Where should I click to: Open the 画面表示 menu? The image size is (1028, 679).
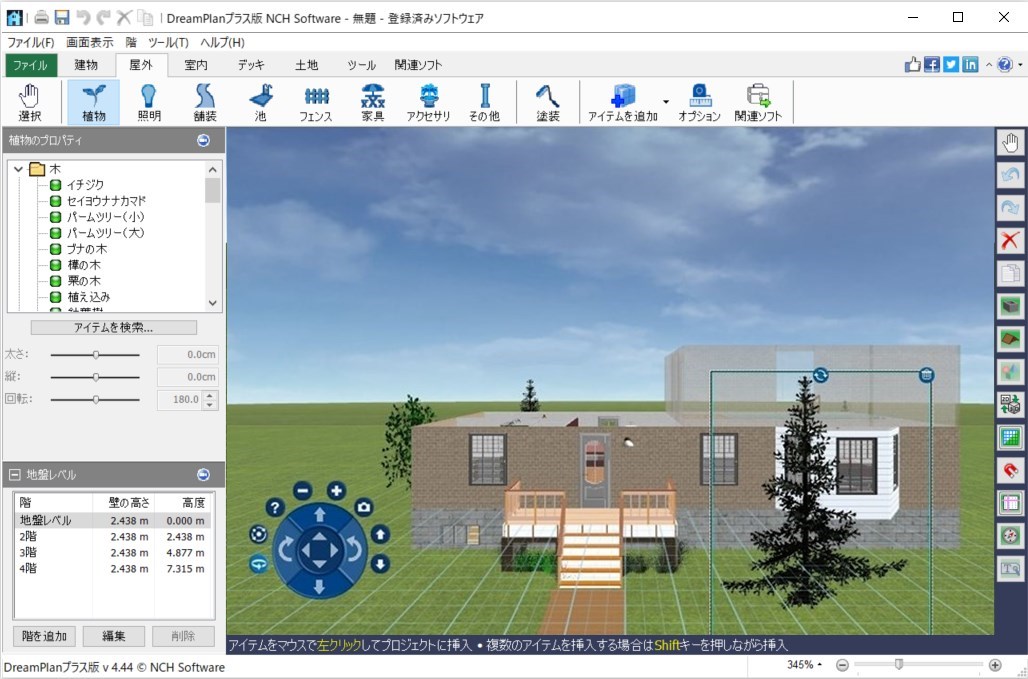coord(90,43)
